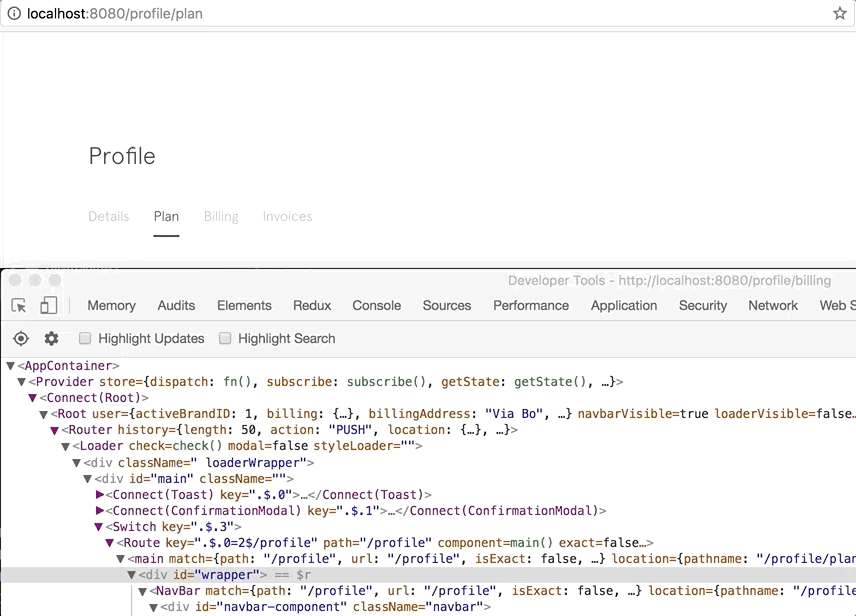Image resolution: width=856 pixels, height=616 pixels.
Task: Select the Connect(ConfirmationModal) tree row
Action: click(355, 511)
